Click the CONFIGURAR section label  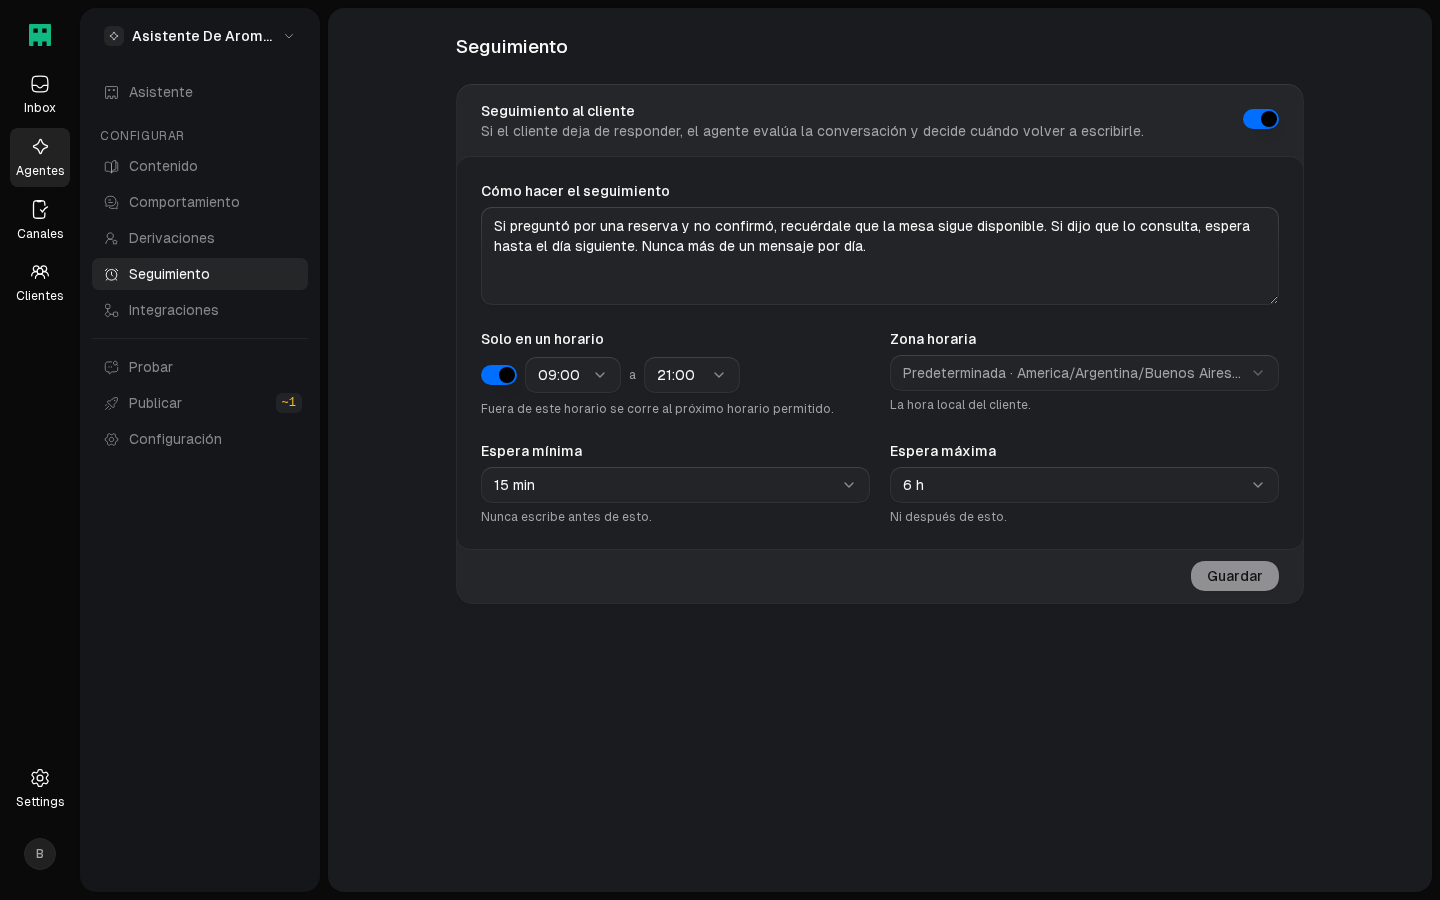click(142, 136)
